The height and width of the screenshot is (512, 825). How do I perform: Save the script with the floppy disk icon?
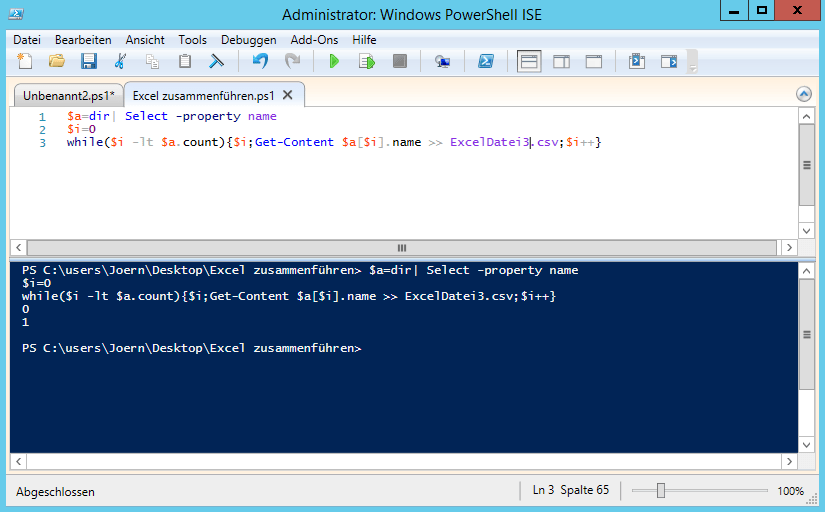[x=88, y=62]
